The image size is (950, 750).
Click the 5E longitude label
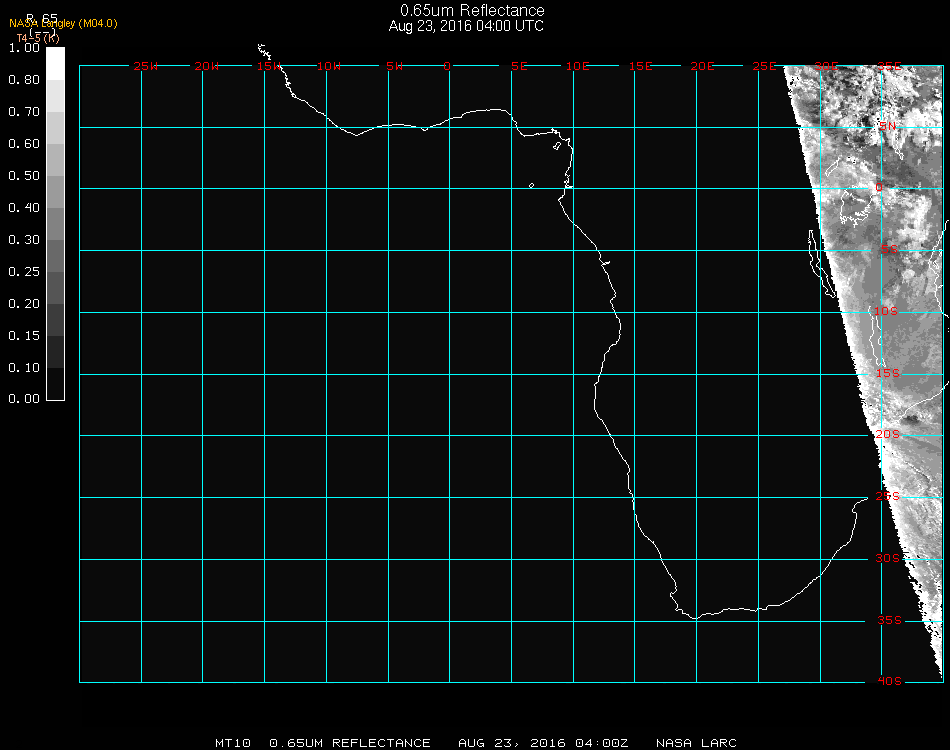[x=519, y=66]
